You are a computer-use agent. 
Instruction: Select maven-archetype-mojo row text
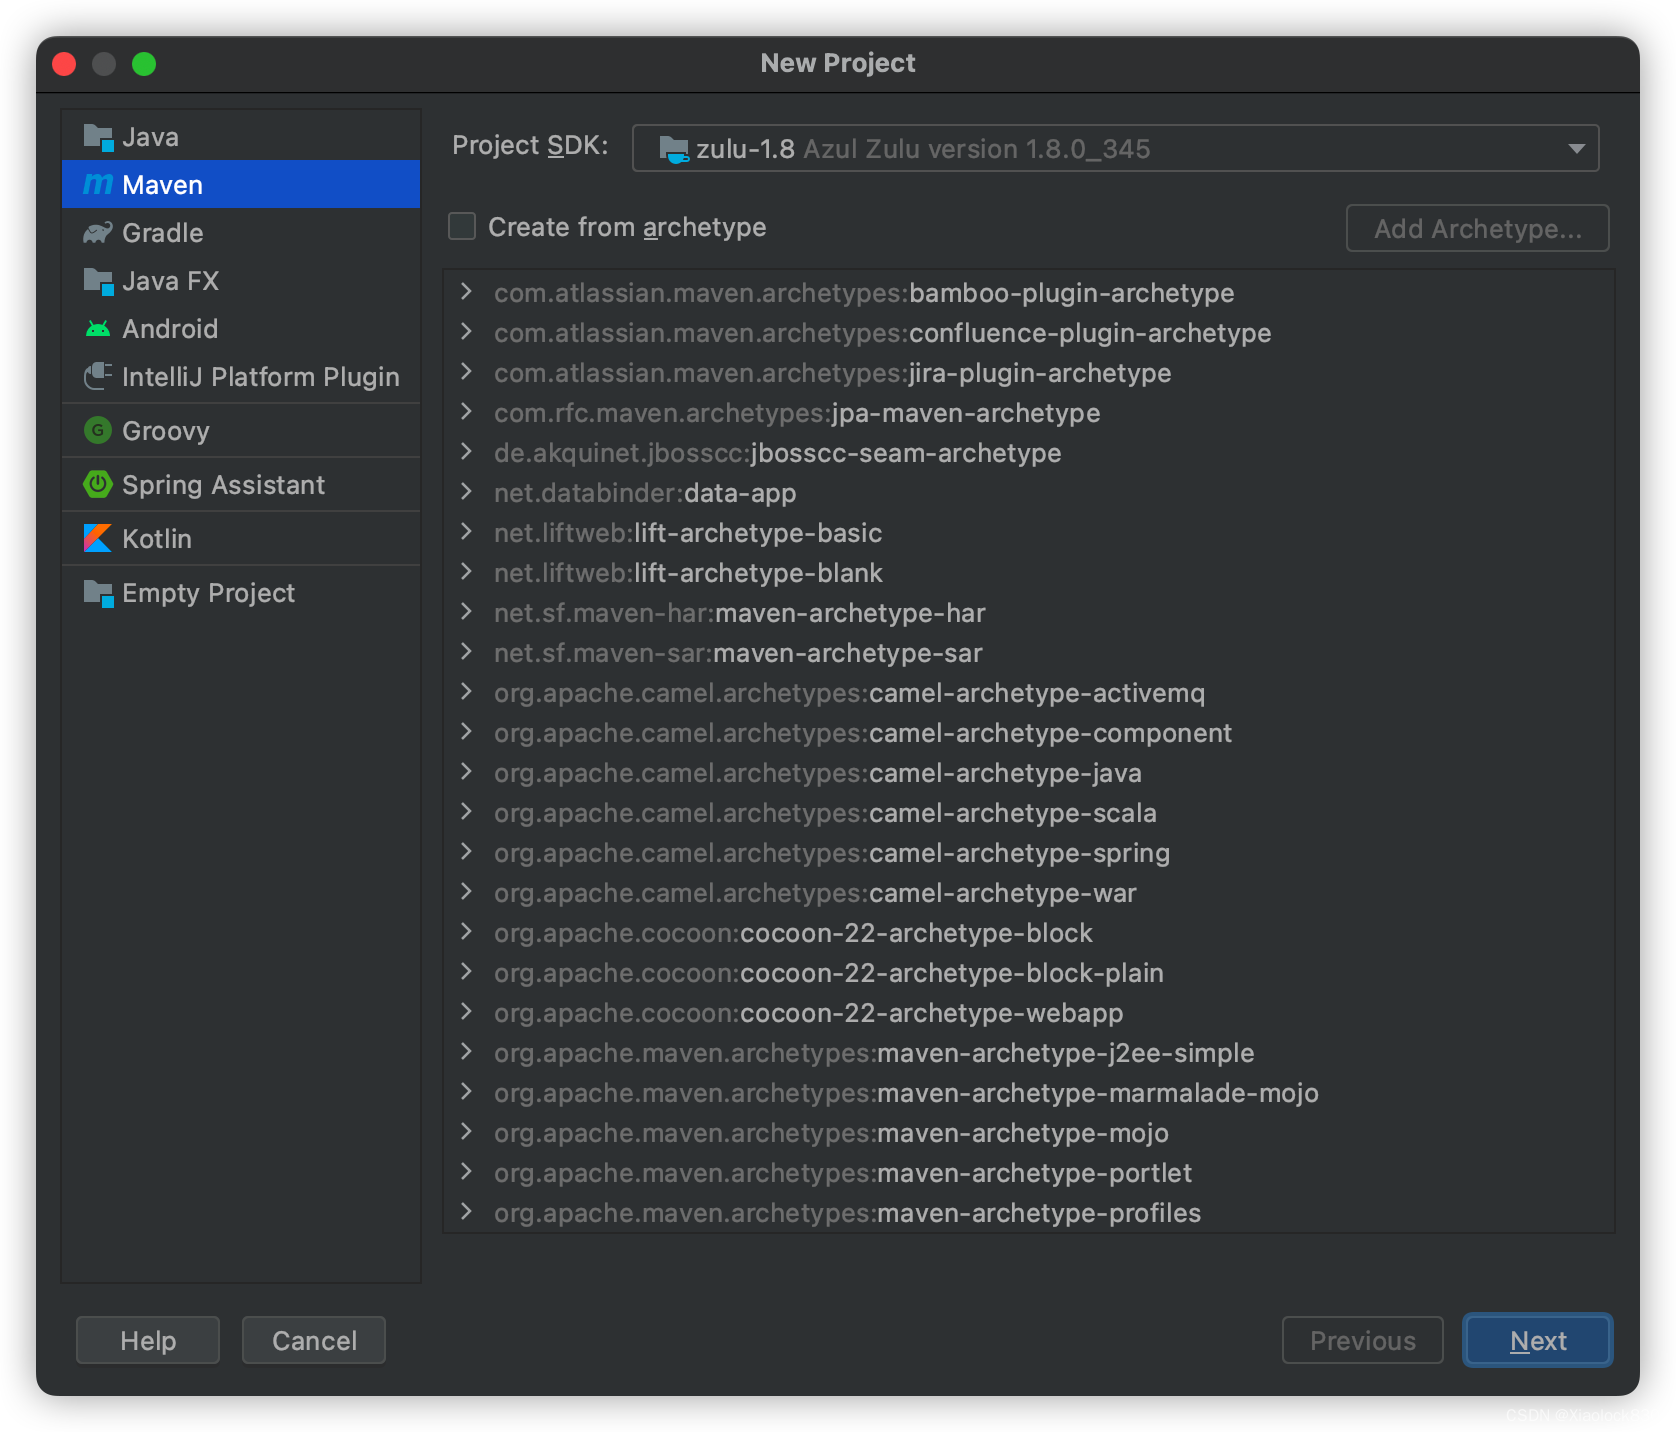831,1133
